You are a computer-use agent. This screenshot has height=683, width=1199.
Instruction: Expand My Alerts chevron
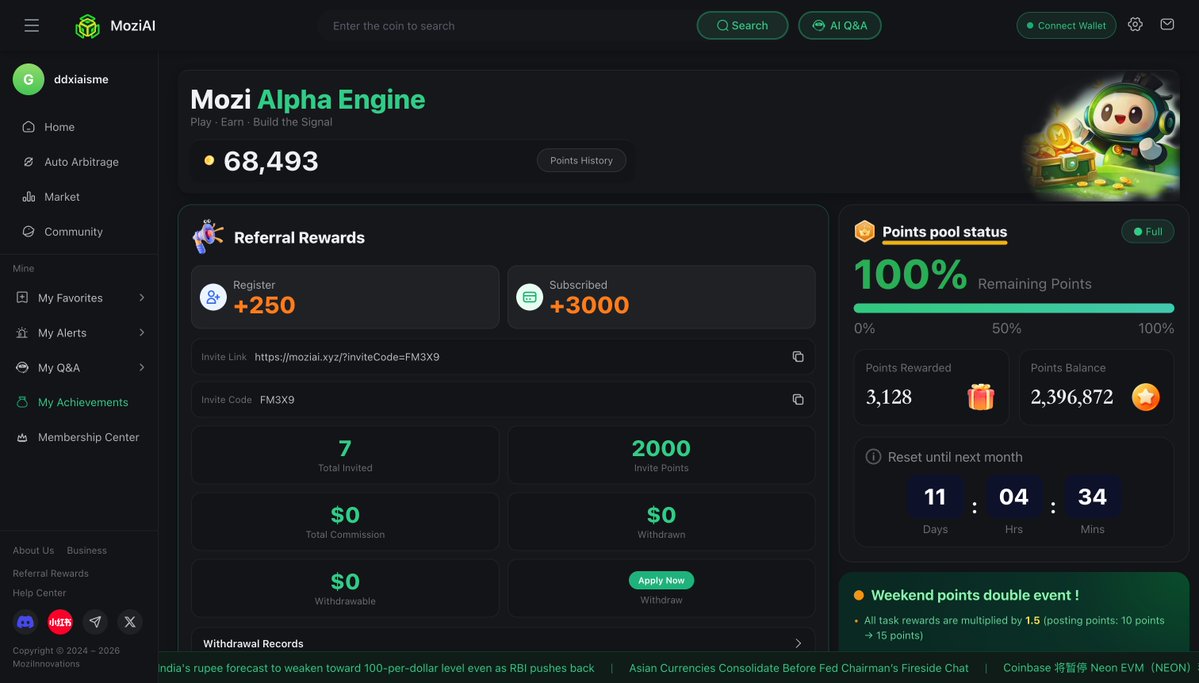click(x=141, y=333)
